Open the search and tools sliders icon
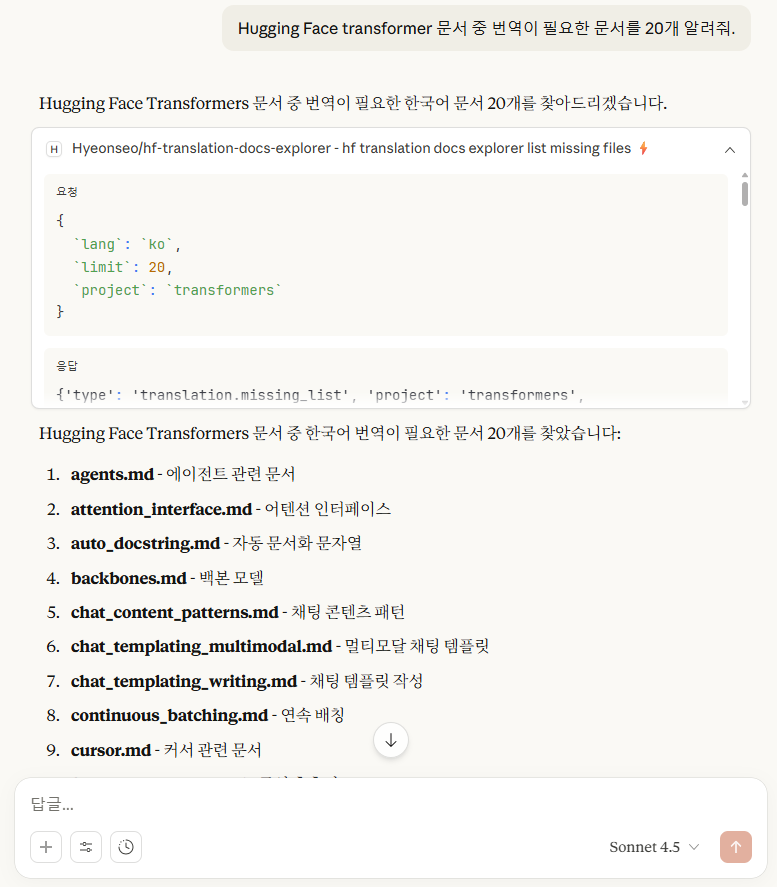777x887 pixels. click(86, 847)
